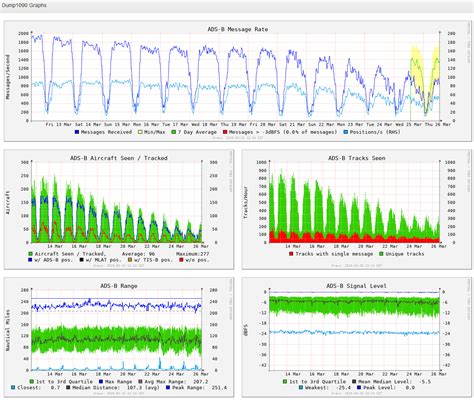Open the ADS-B Range graph
The width and height of the screenshot is (474, 403).
119,337
